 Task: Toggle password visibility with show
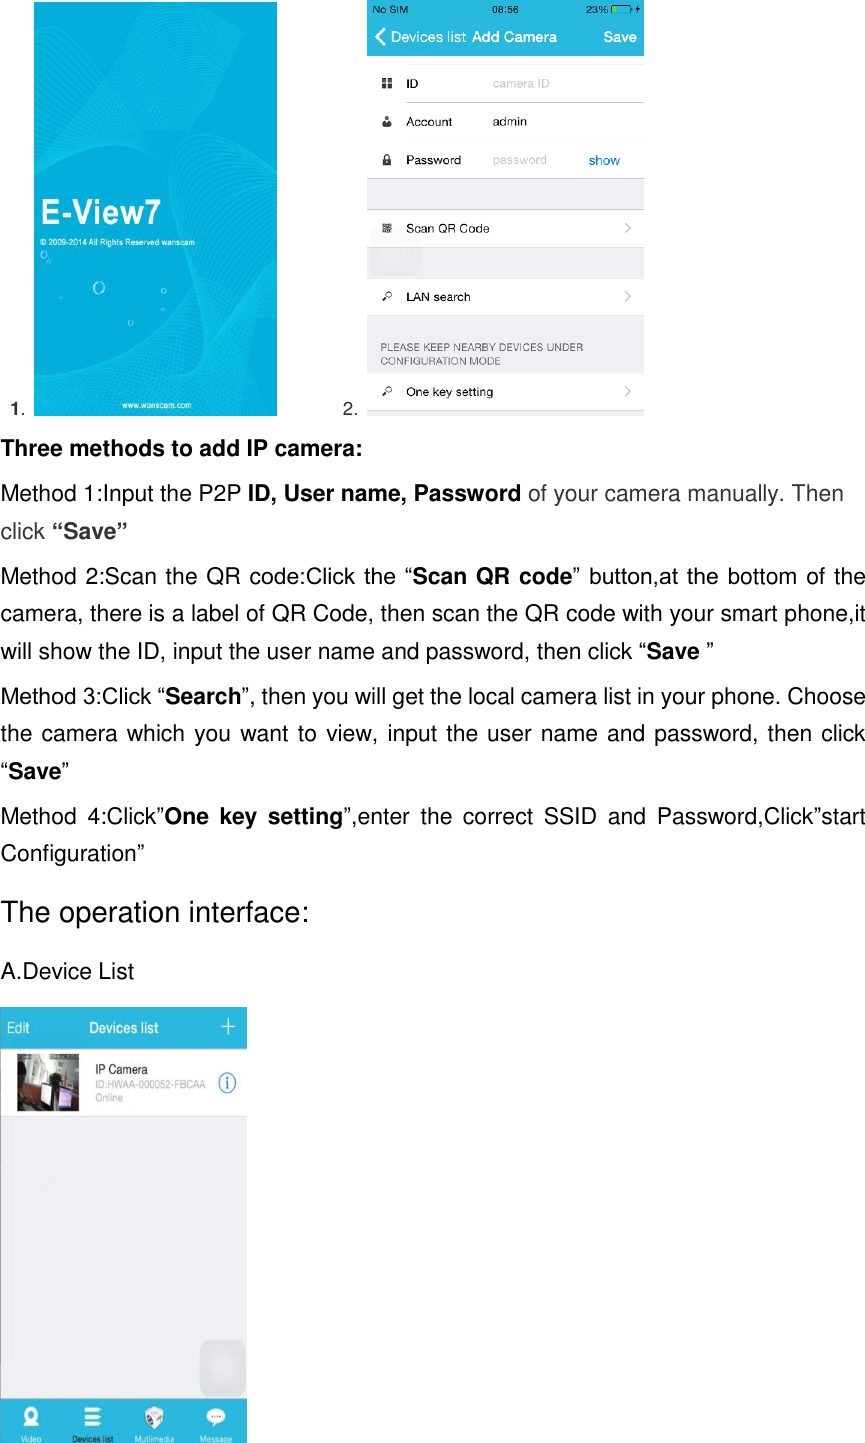(604, 159)
